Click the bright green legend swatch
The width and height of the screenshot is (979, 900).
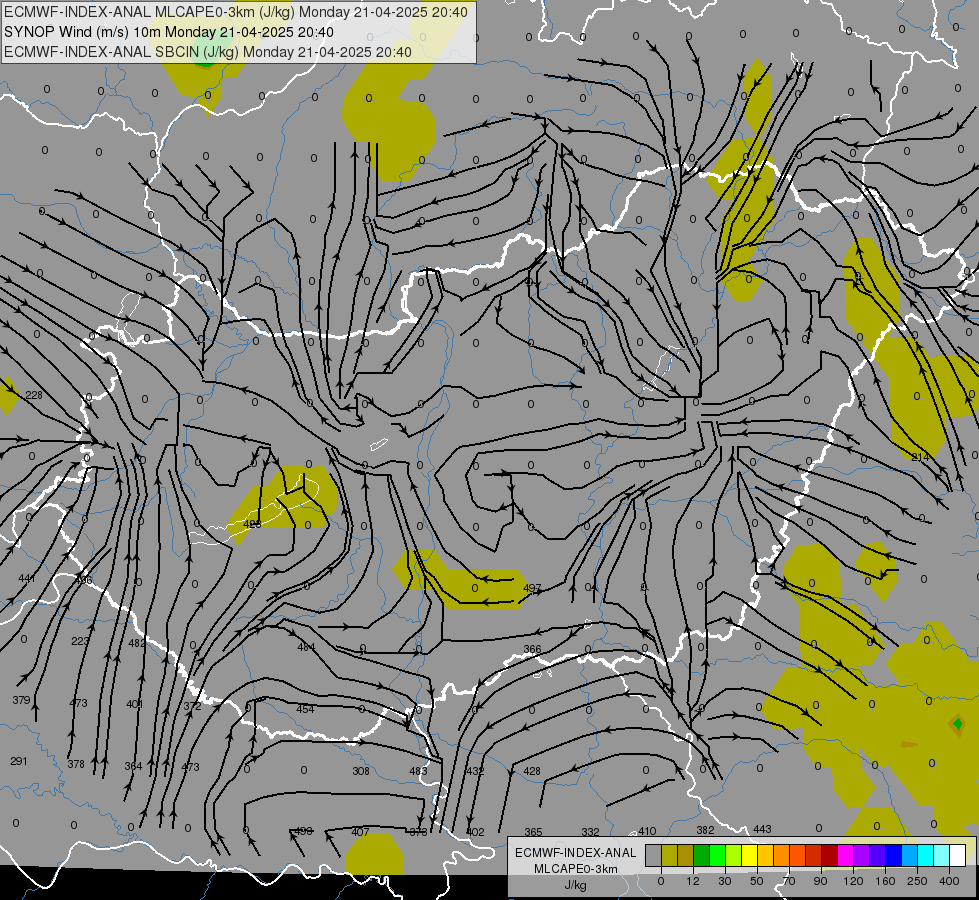pos(717,855)
